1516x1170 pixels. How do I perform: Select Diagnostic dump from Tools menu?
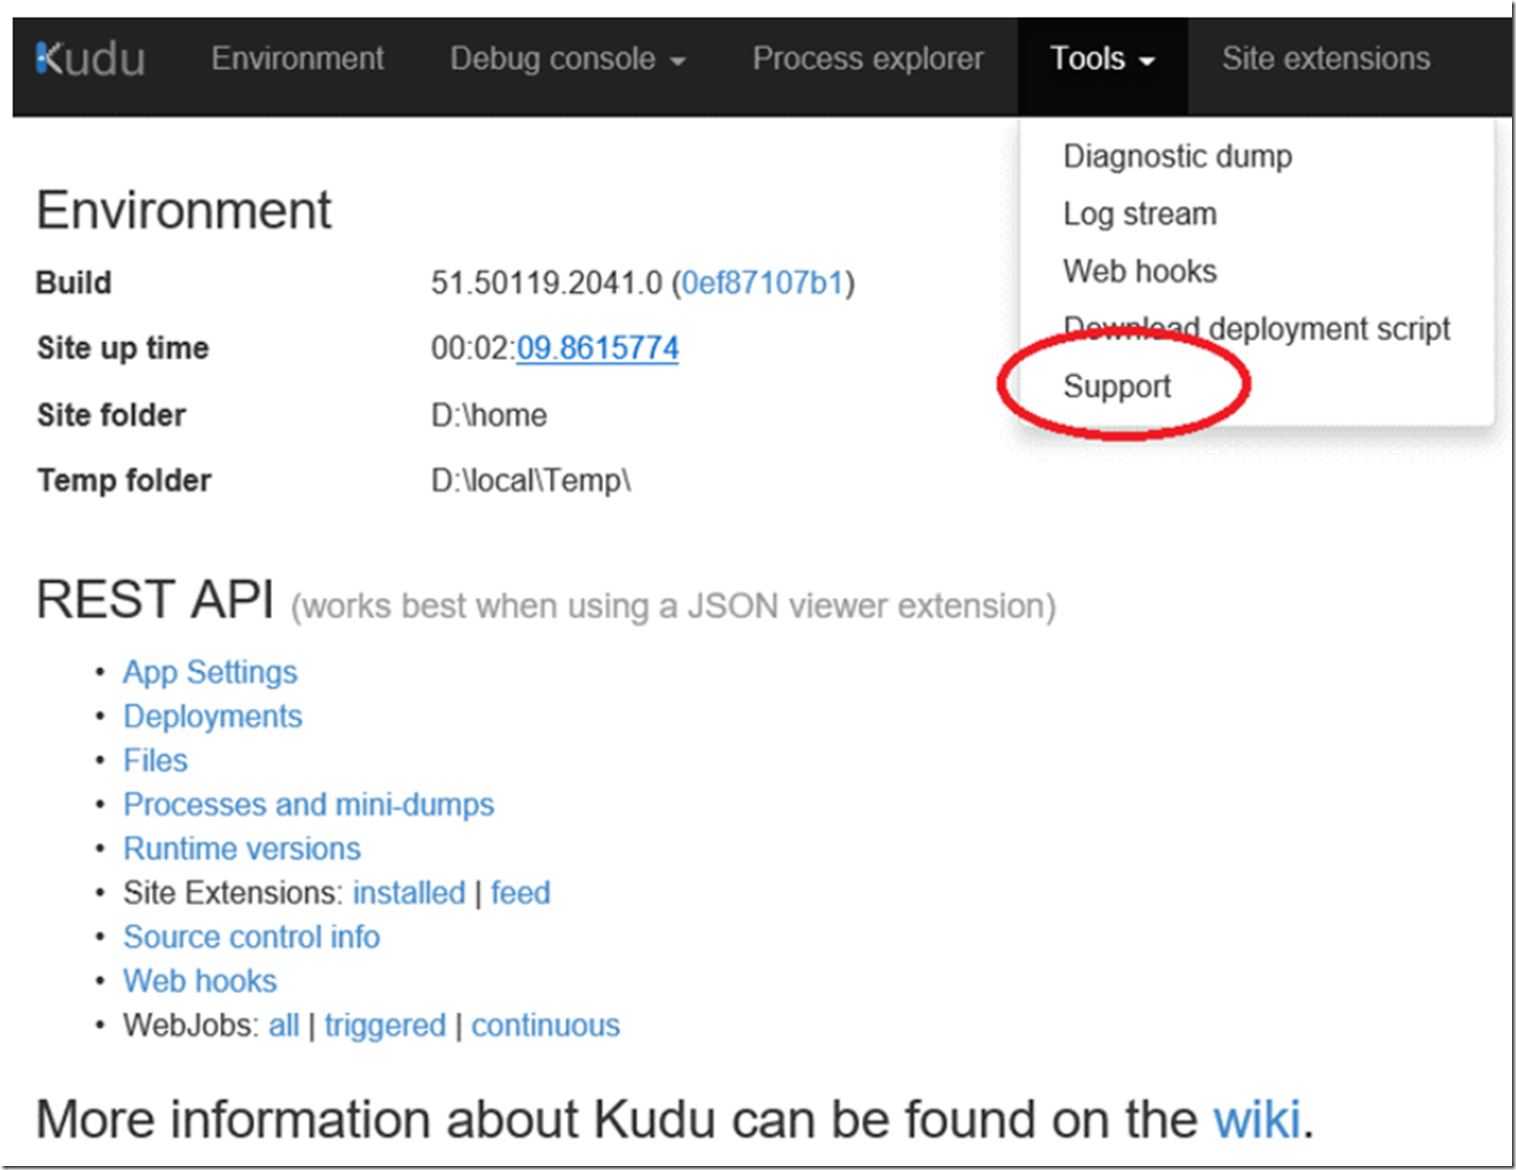tap(1177, 157)
